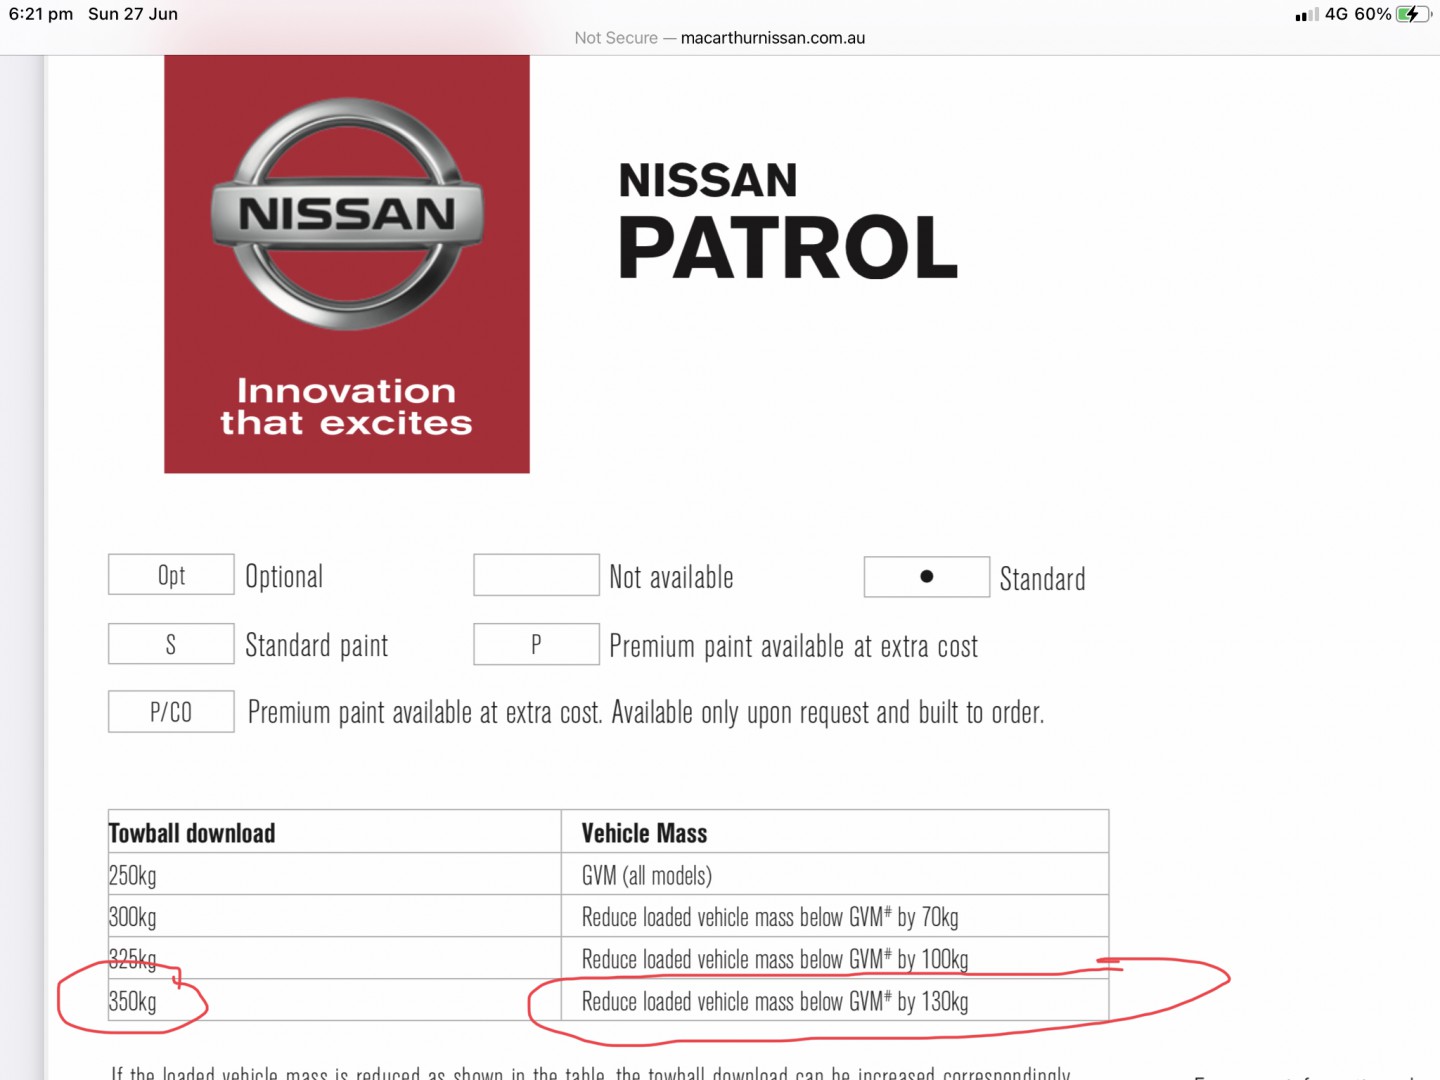This screenshot has width=1440, height=1080.
Task: Tap the NISSAN PATROL heading
Action: tap(787, 222)
